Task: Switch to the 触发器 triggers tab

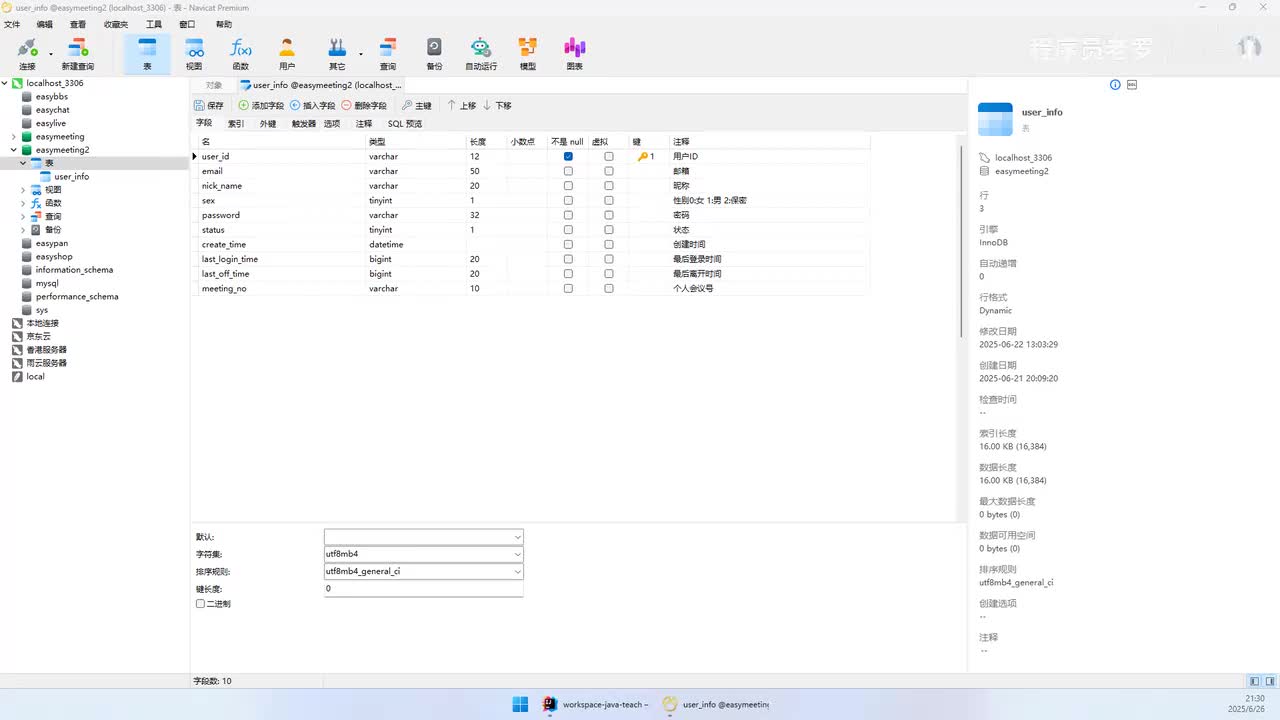Action: pyautogui.click(x=304, y=124)
